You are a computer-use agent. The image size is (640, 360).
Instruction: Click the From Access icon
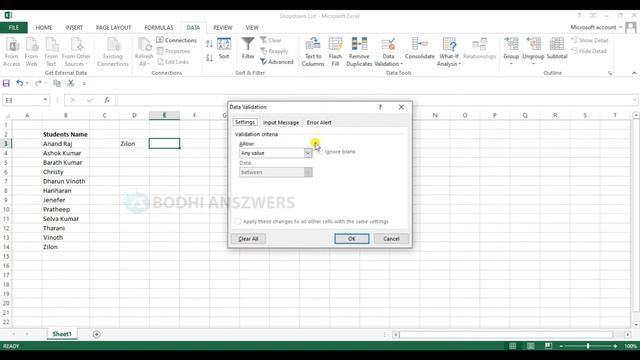(x=12, y=52)
